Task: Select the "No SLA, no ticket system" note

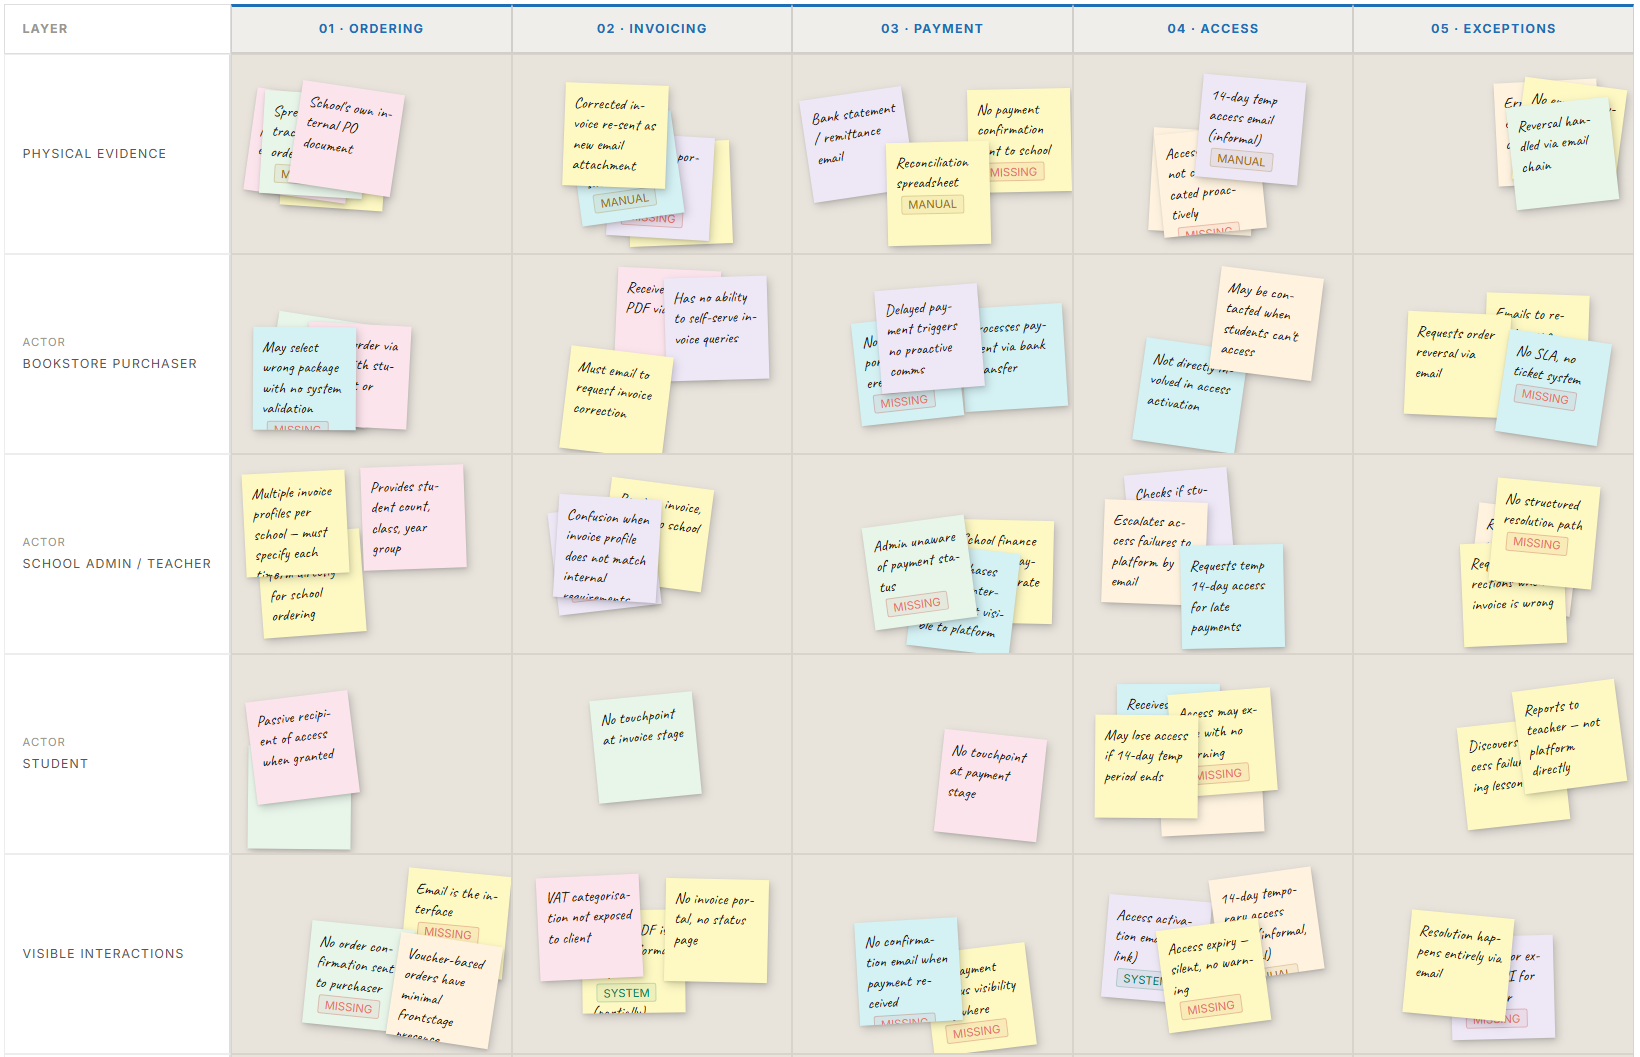Action: [x=1552, y=387]
